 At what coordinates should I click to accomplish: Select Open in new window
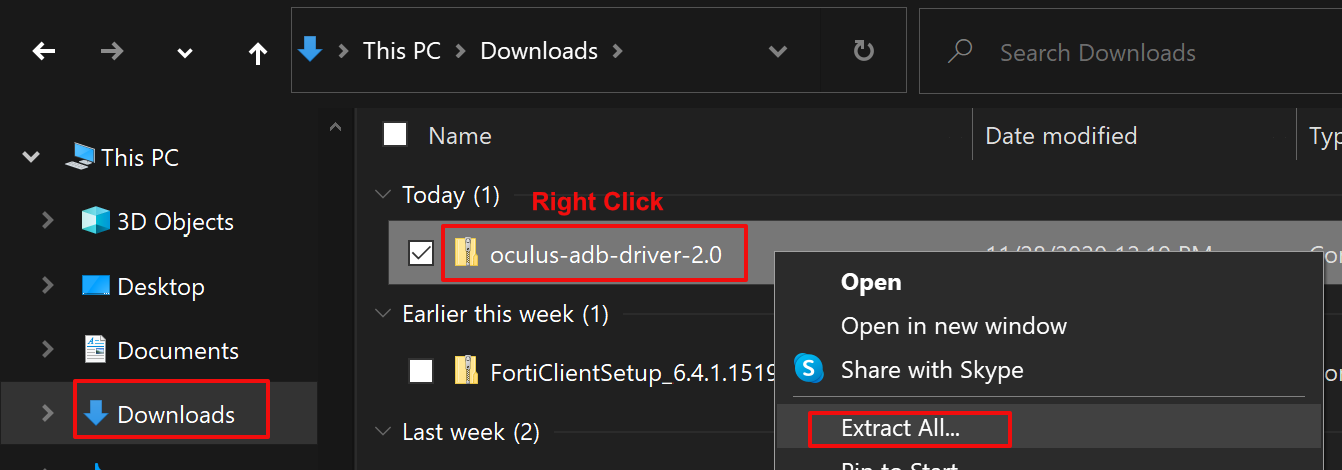pyautogui.click(x=953, y=326)
